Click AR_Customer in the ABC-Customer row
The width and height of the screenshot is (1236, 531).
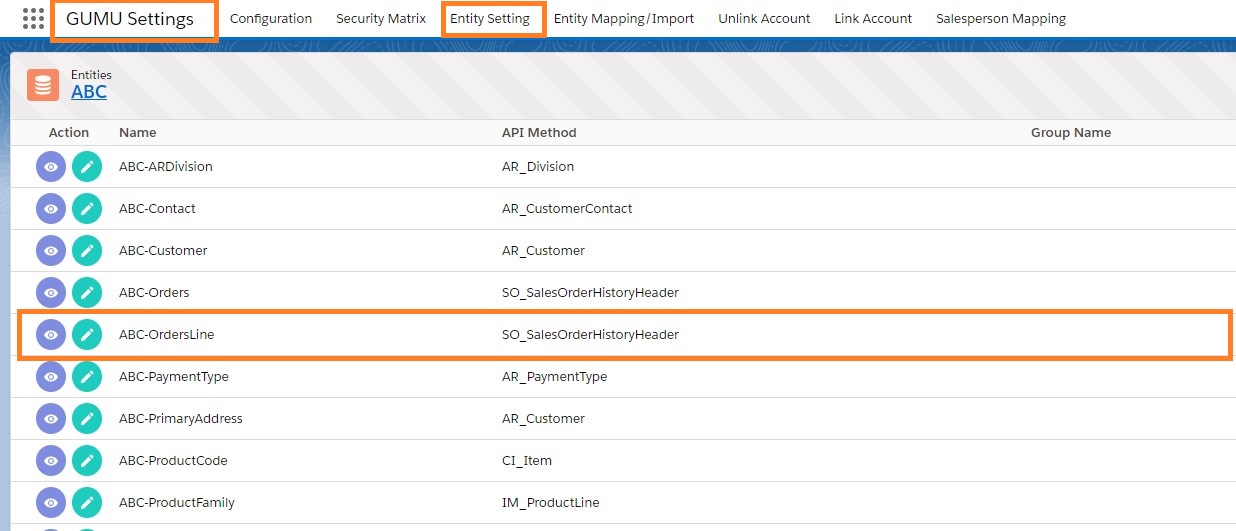click(543, 251)
